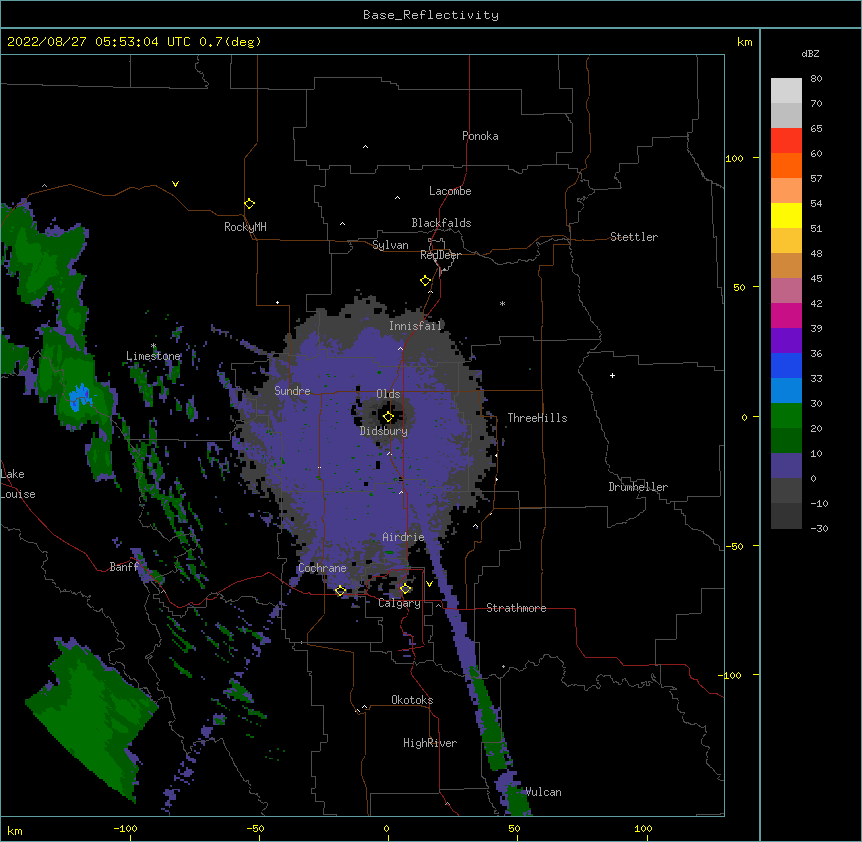Viewport: 862px width, 842px height.
Task: Click the yellow radar site marker near Didsbury
Action: [x=388, y=417]
